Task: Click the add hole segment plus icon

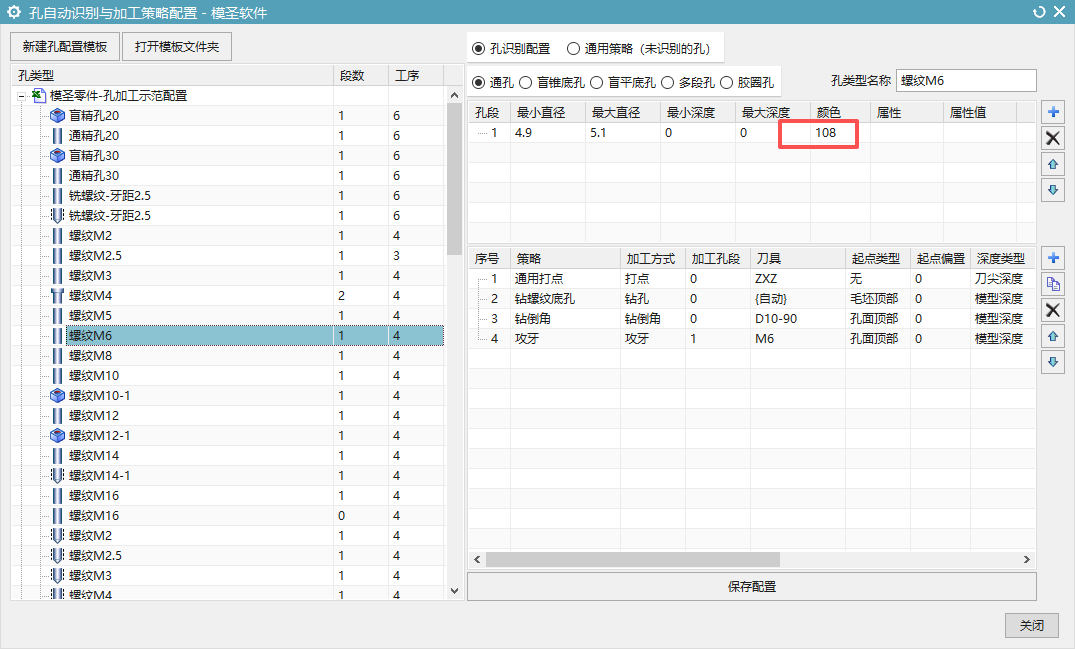Action: click(x=1053, y=112)
